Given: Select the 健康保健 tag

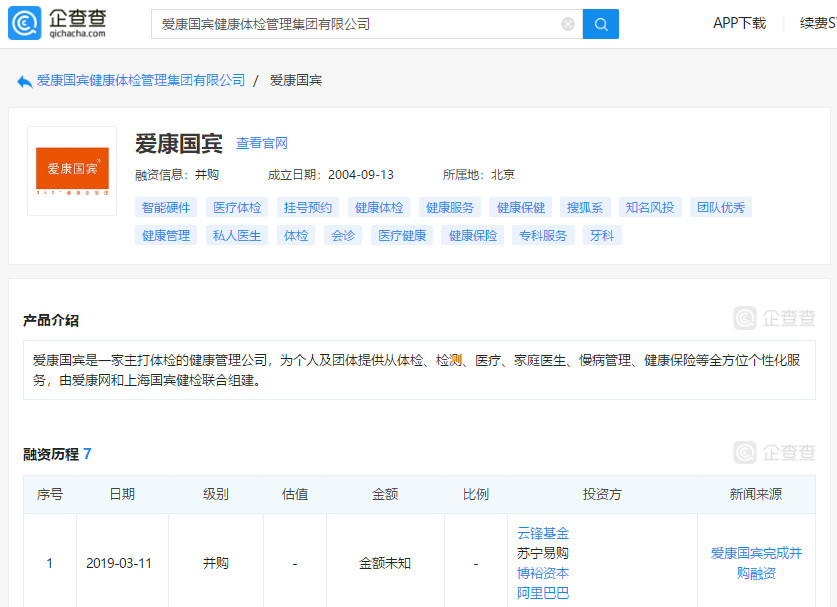Looking at the screenshot, I should coord(521,207).
